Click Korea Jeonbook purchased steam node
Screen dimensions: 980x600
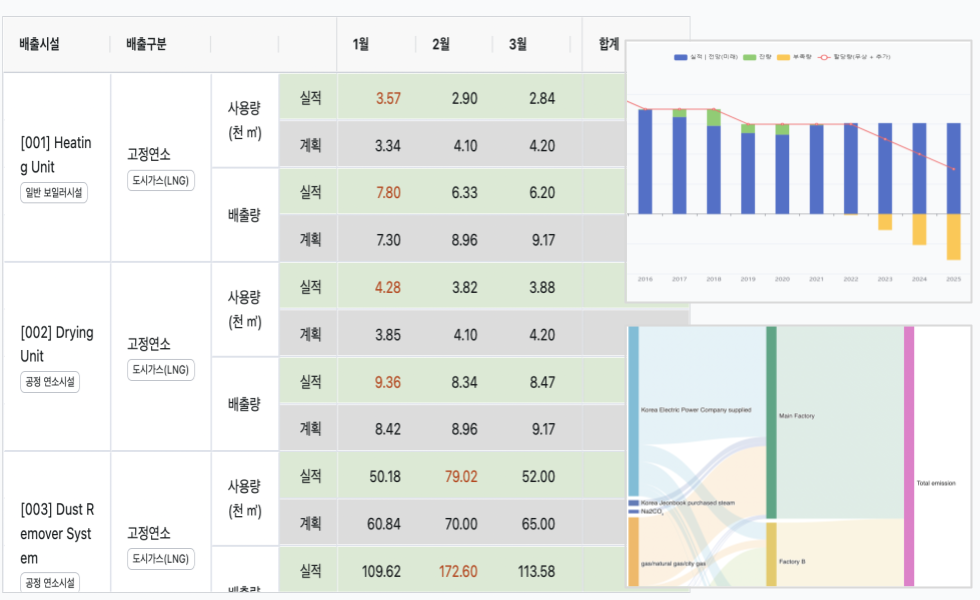633,502
